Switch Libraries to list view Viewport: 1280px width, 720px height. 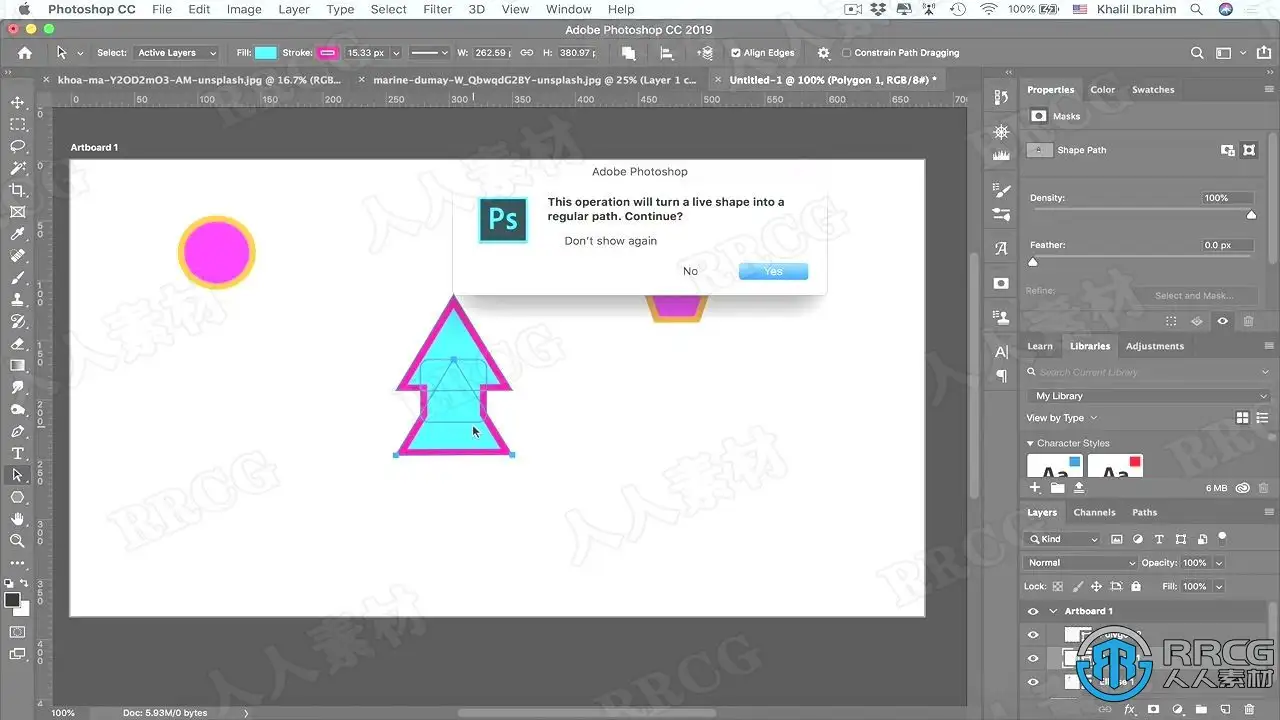(1261, 418)
